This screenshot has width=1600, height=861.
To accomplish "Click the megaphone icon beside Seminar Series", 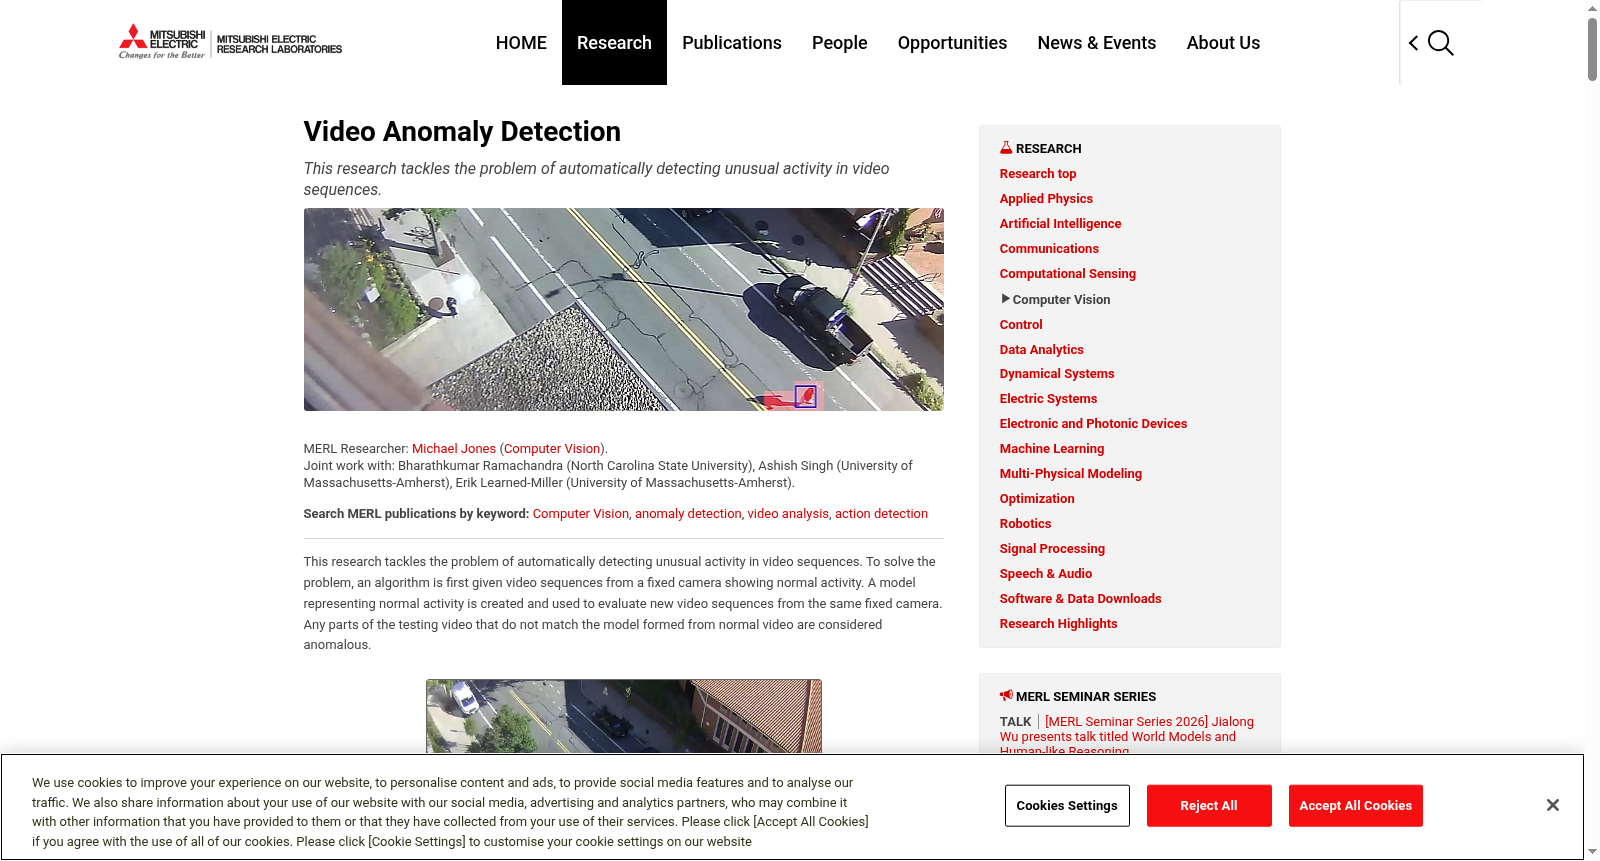I will [1006, 696].
